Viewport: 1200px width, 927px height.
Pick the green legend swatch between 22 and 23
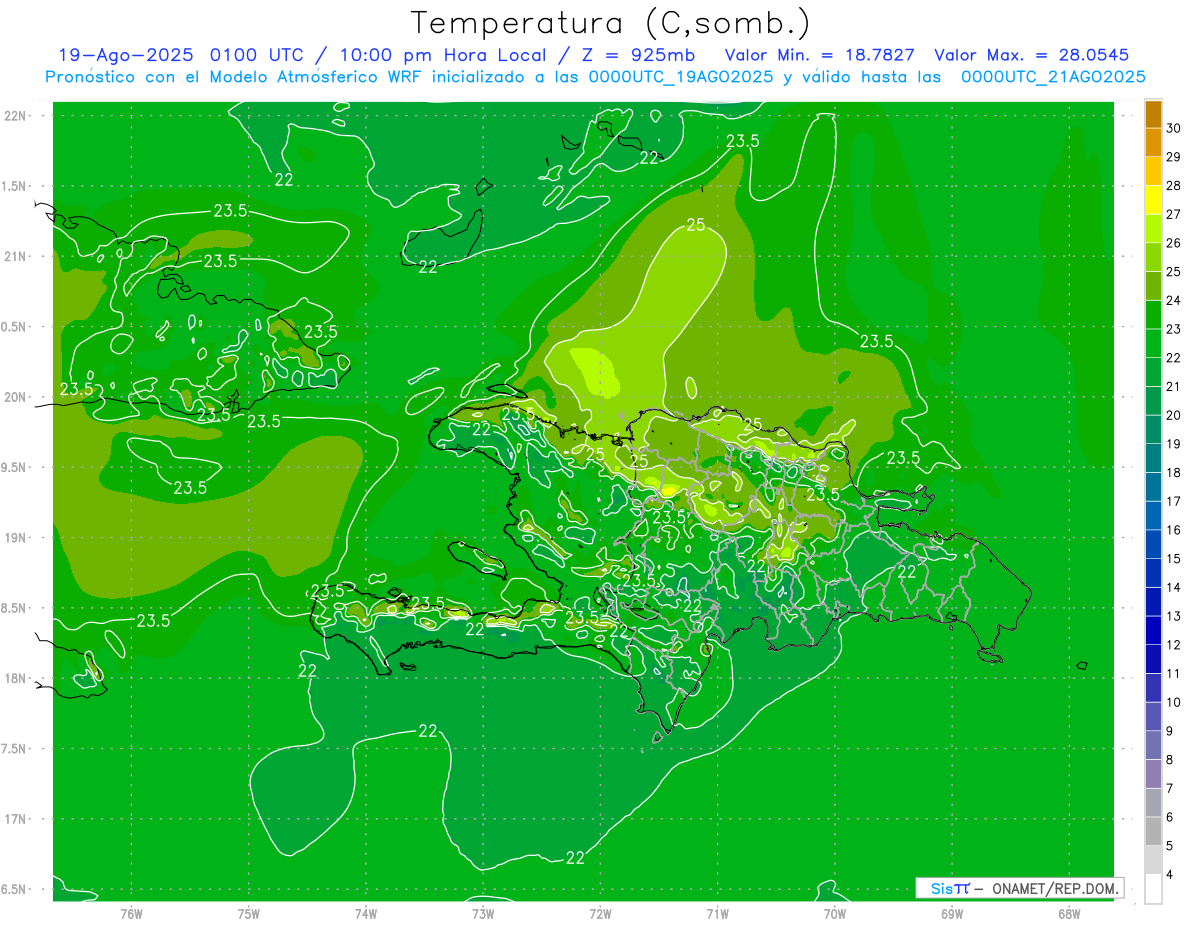(x=1153, y=344)
